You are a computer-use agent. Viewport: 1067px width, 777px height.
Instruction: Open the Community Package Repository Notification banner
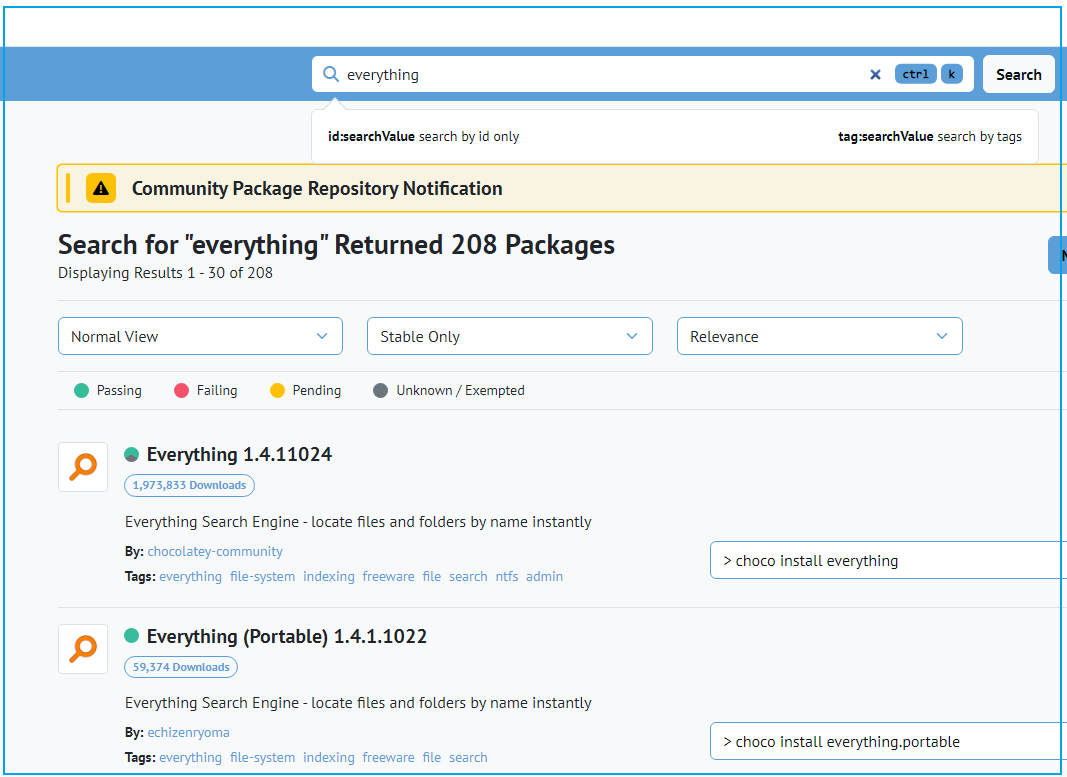562,188
